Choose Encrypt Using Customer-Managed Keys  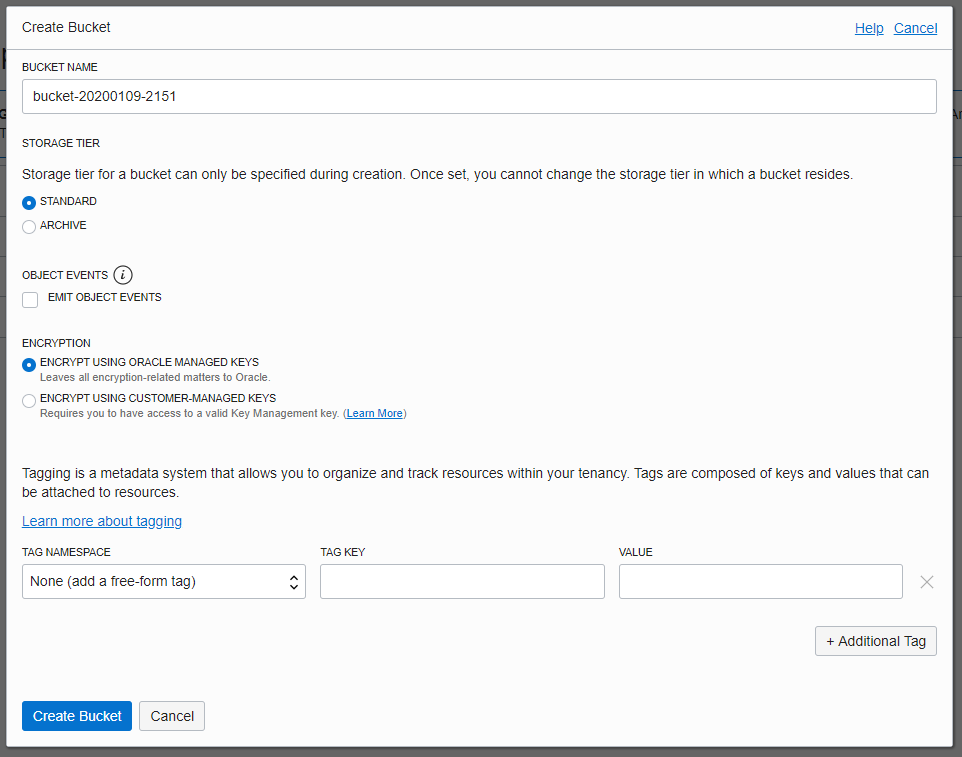29,400
